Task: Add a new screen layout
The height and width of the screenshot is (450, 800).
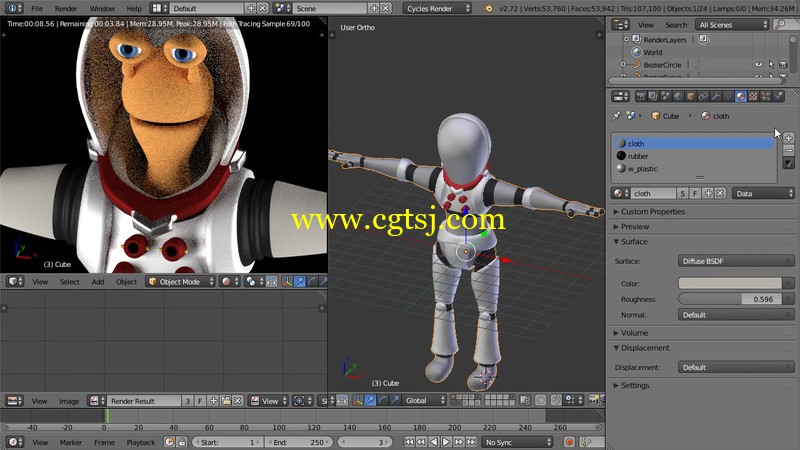Action: (x=251, y=8)
